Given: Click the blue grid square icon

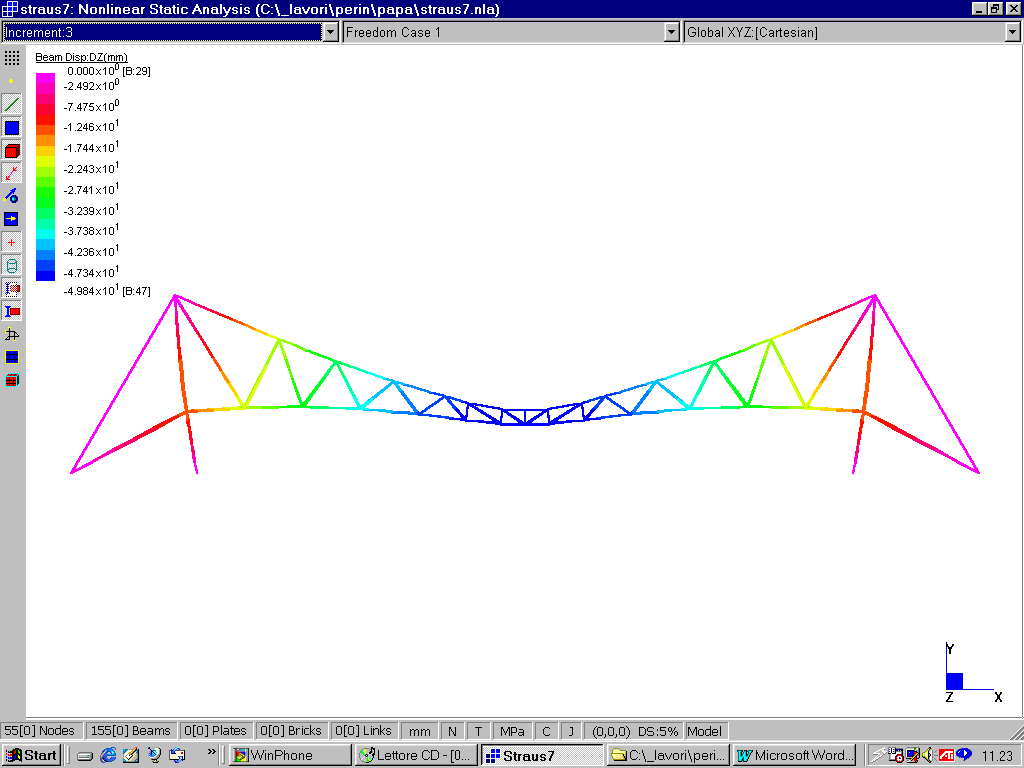Looking at the screenshot, I should click(x=12, y=357).
